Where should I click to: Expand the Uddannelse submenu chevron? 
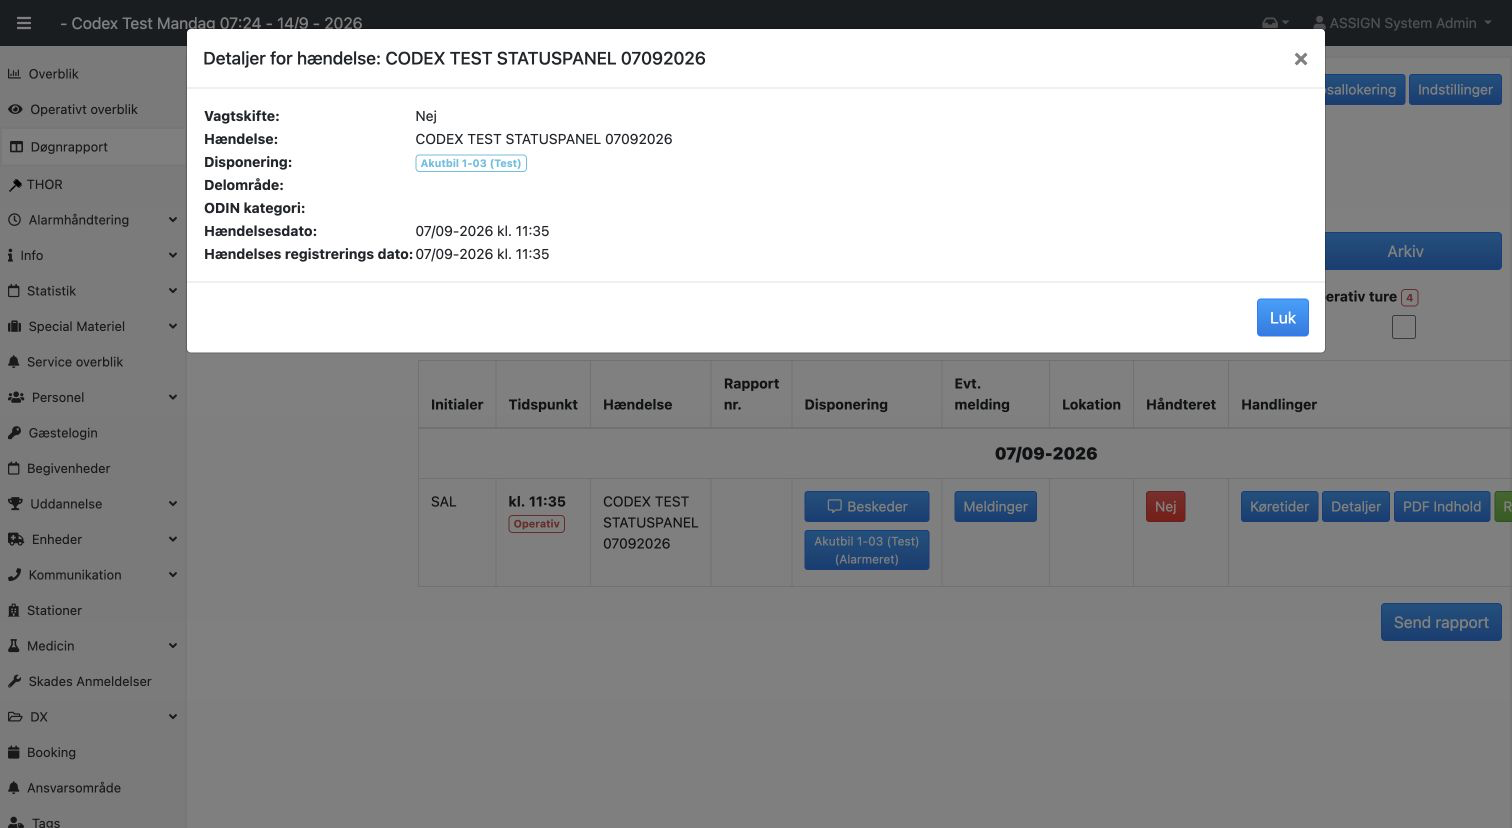(x=172, y=504)
